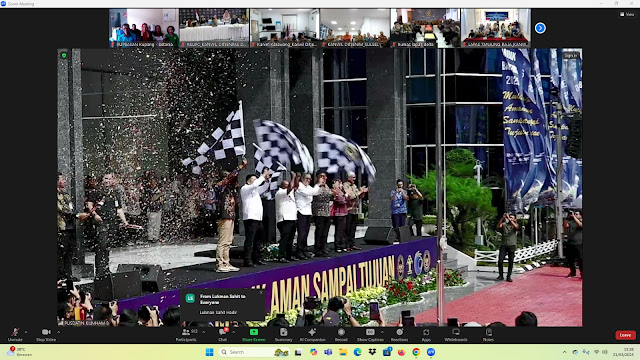
Task: Open Copilot from taskbar
Action: [313, 352]
